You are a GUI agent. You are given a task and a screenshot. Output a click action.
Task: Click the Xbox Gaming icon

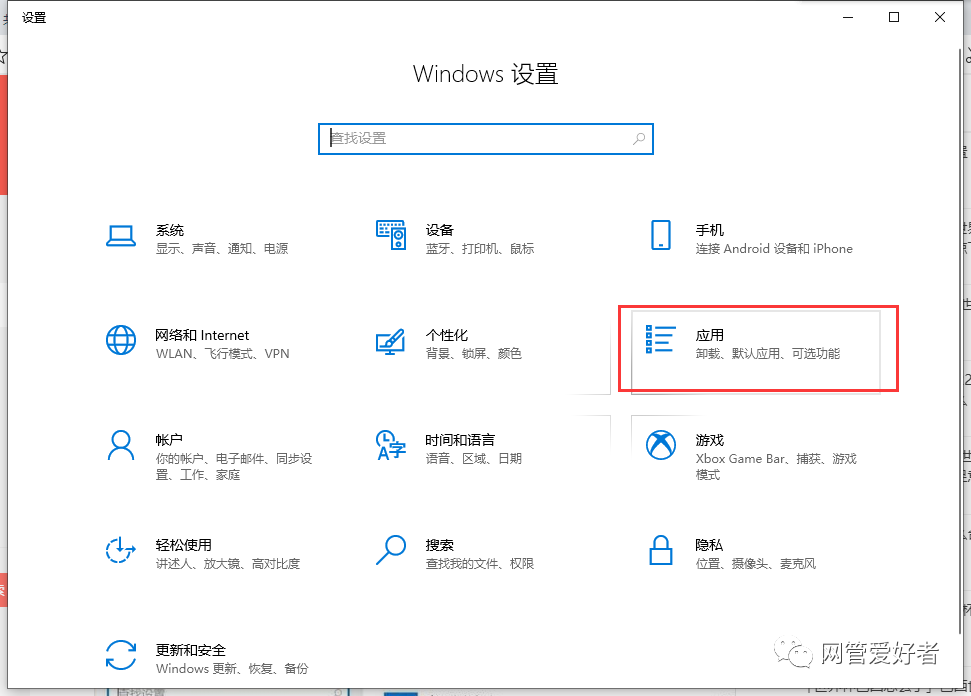tap(660, 445)
